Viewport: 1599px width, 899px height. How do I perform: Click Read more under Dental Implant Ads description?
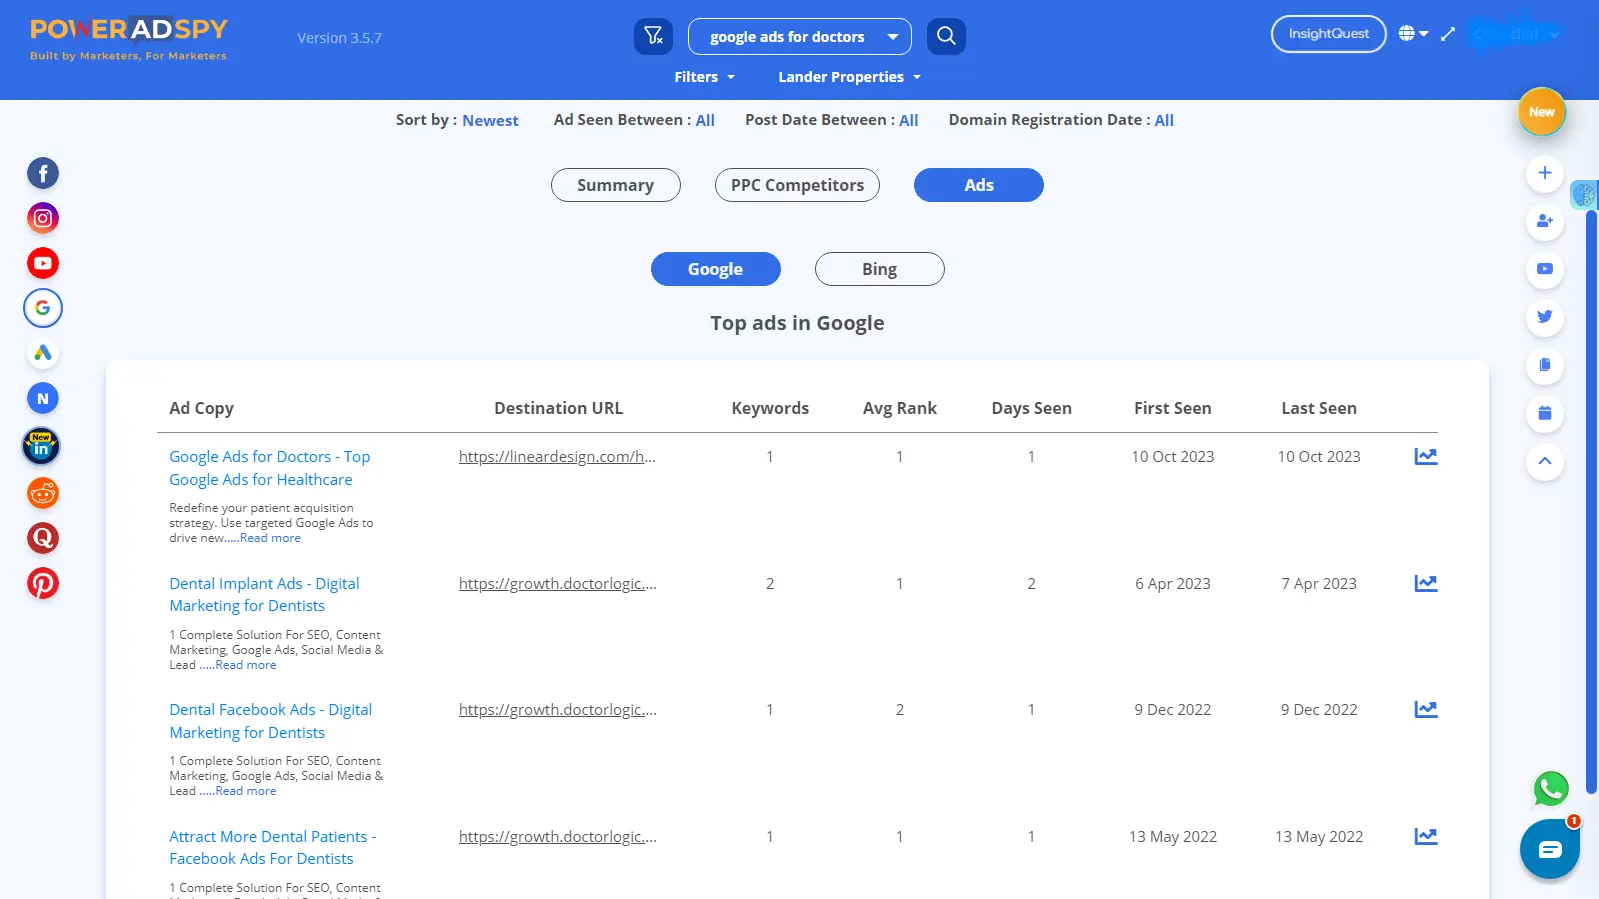pyautogui.click(x=246, y=665)
